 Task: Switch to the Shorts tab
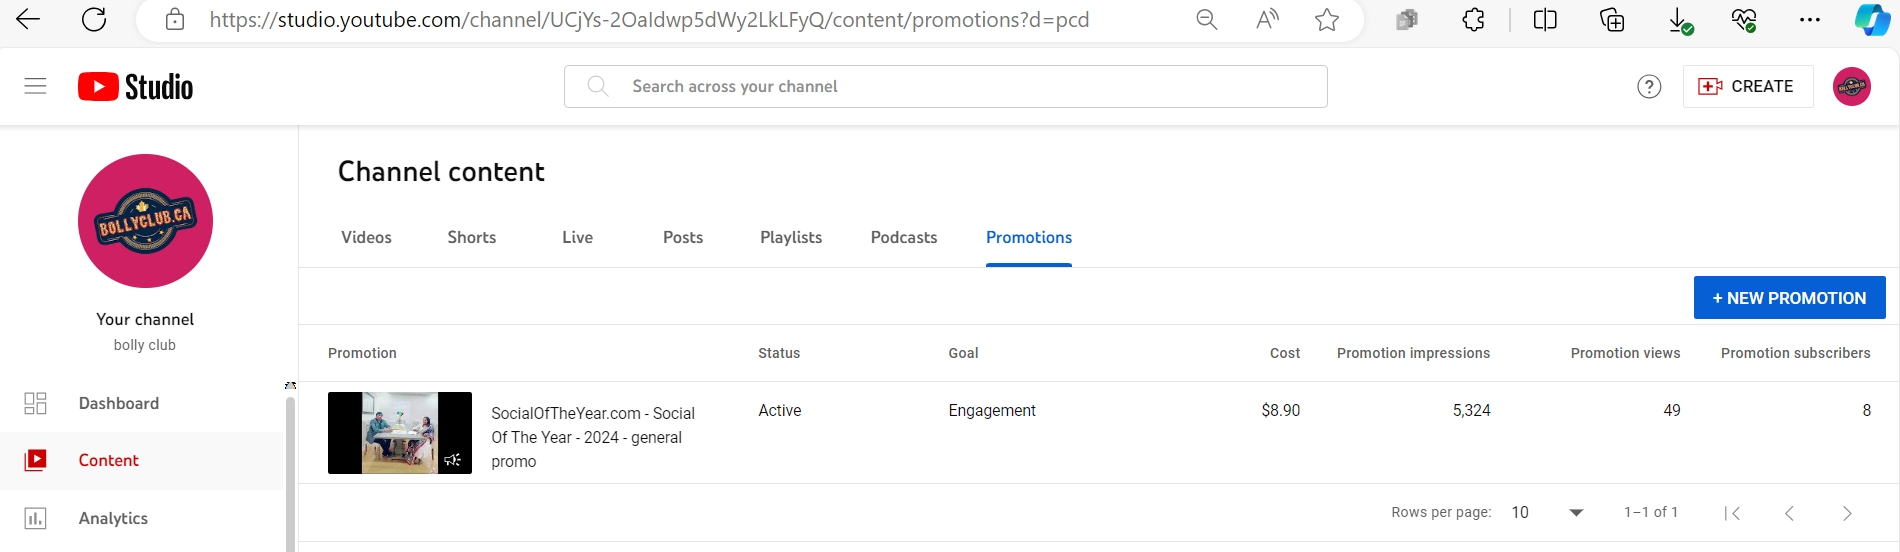471,237
